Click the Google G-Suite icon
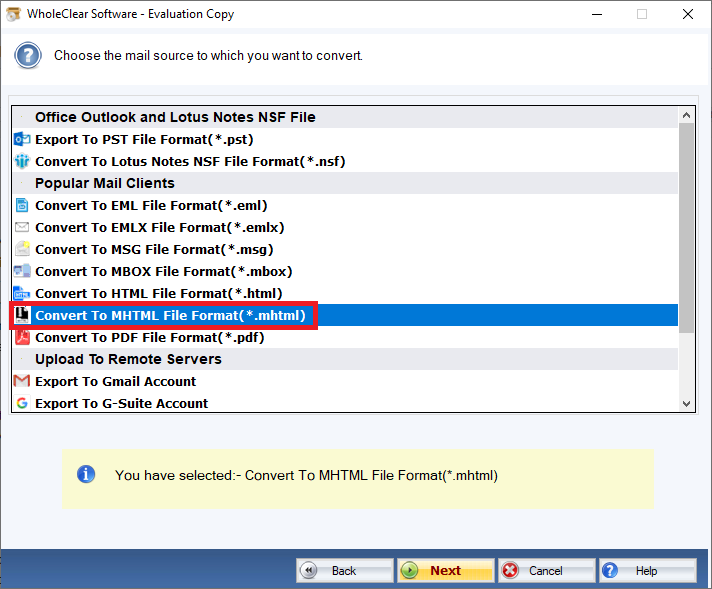Image resolution: width=712 pixels, height=589 pixels. [x=22, y=403]
